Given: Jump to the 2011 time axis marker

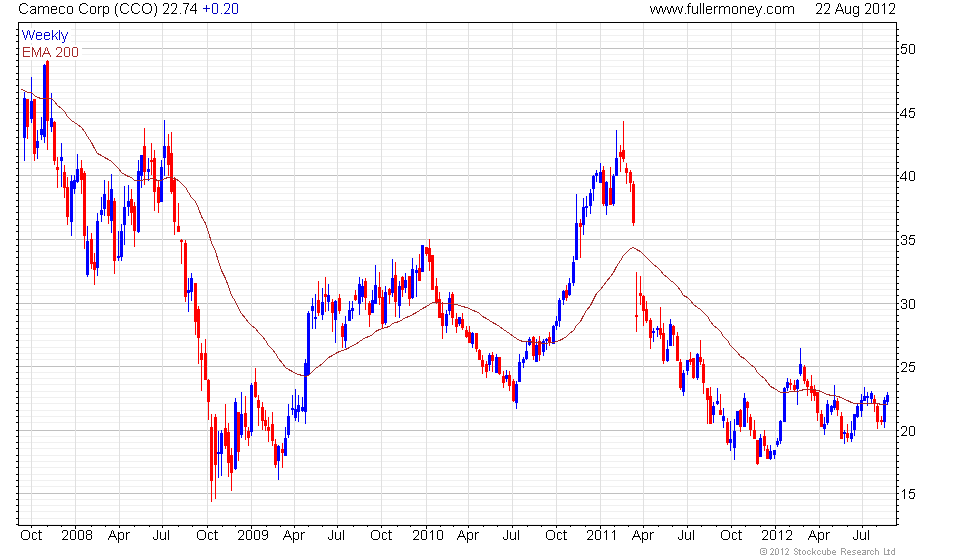Looking at the screenshot, I should tap(603, 535).
